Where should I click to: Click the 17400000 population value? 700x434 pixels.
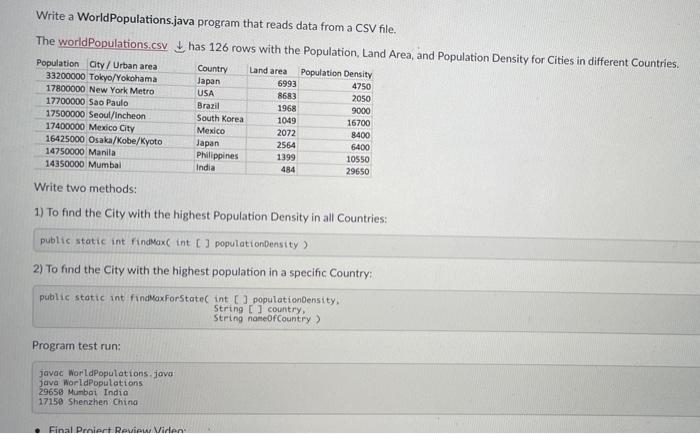(65, 126)
